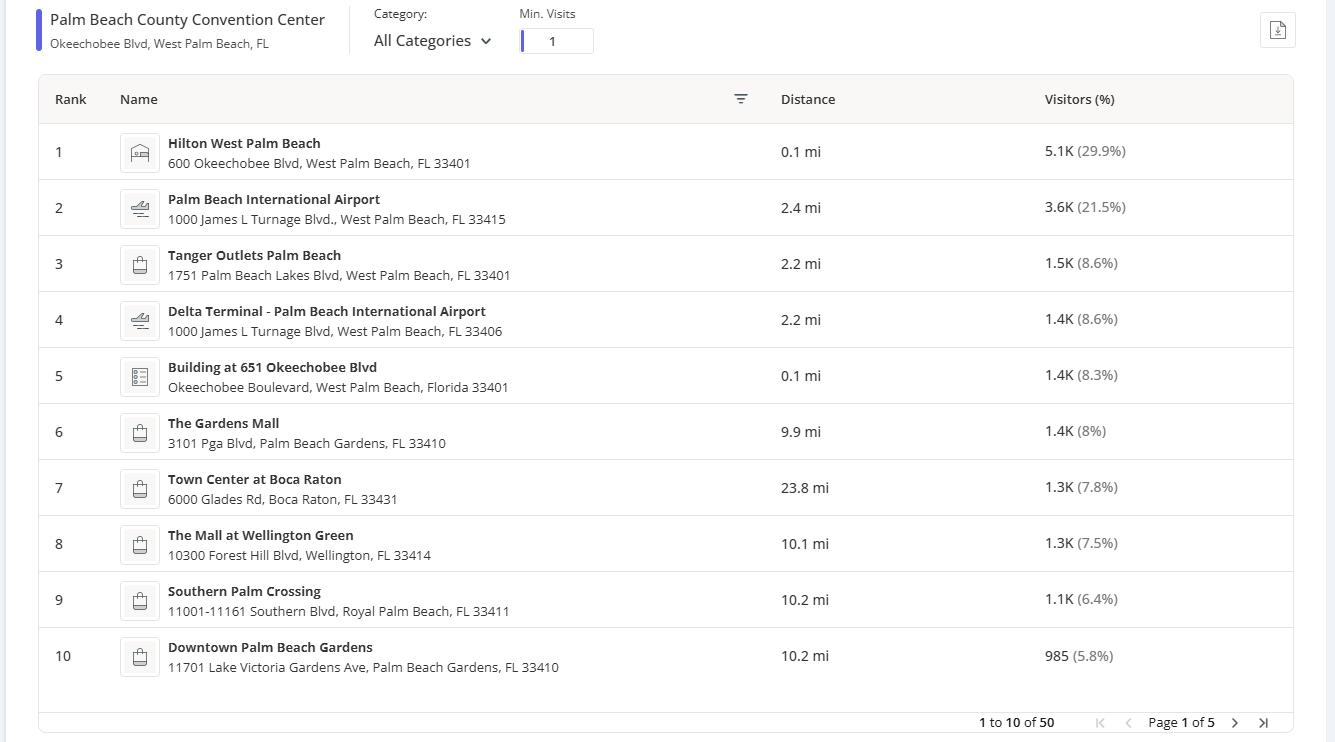Go to the next page arrow
Viewport: 1335px width, 742px height.
[1234, 723]
